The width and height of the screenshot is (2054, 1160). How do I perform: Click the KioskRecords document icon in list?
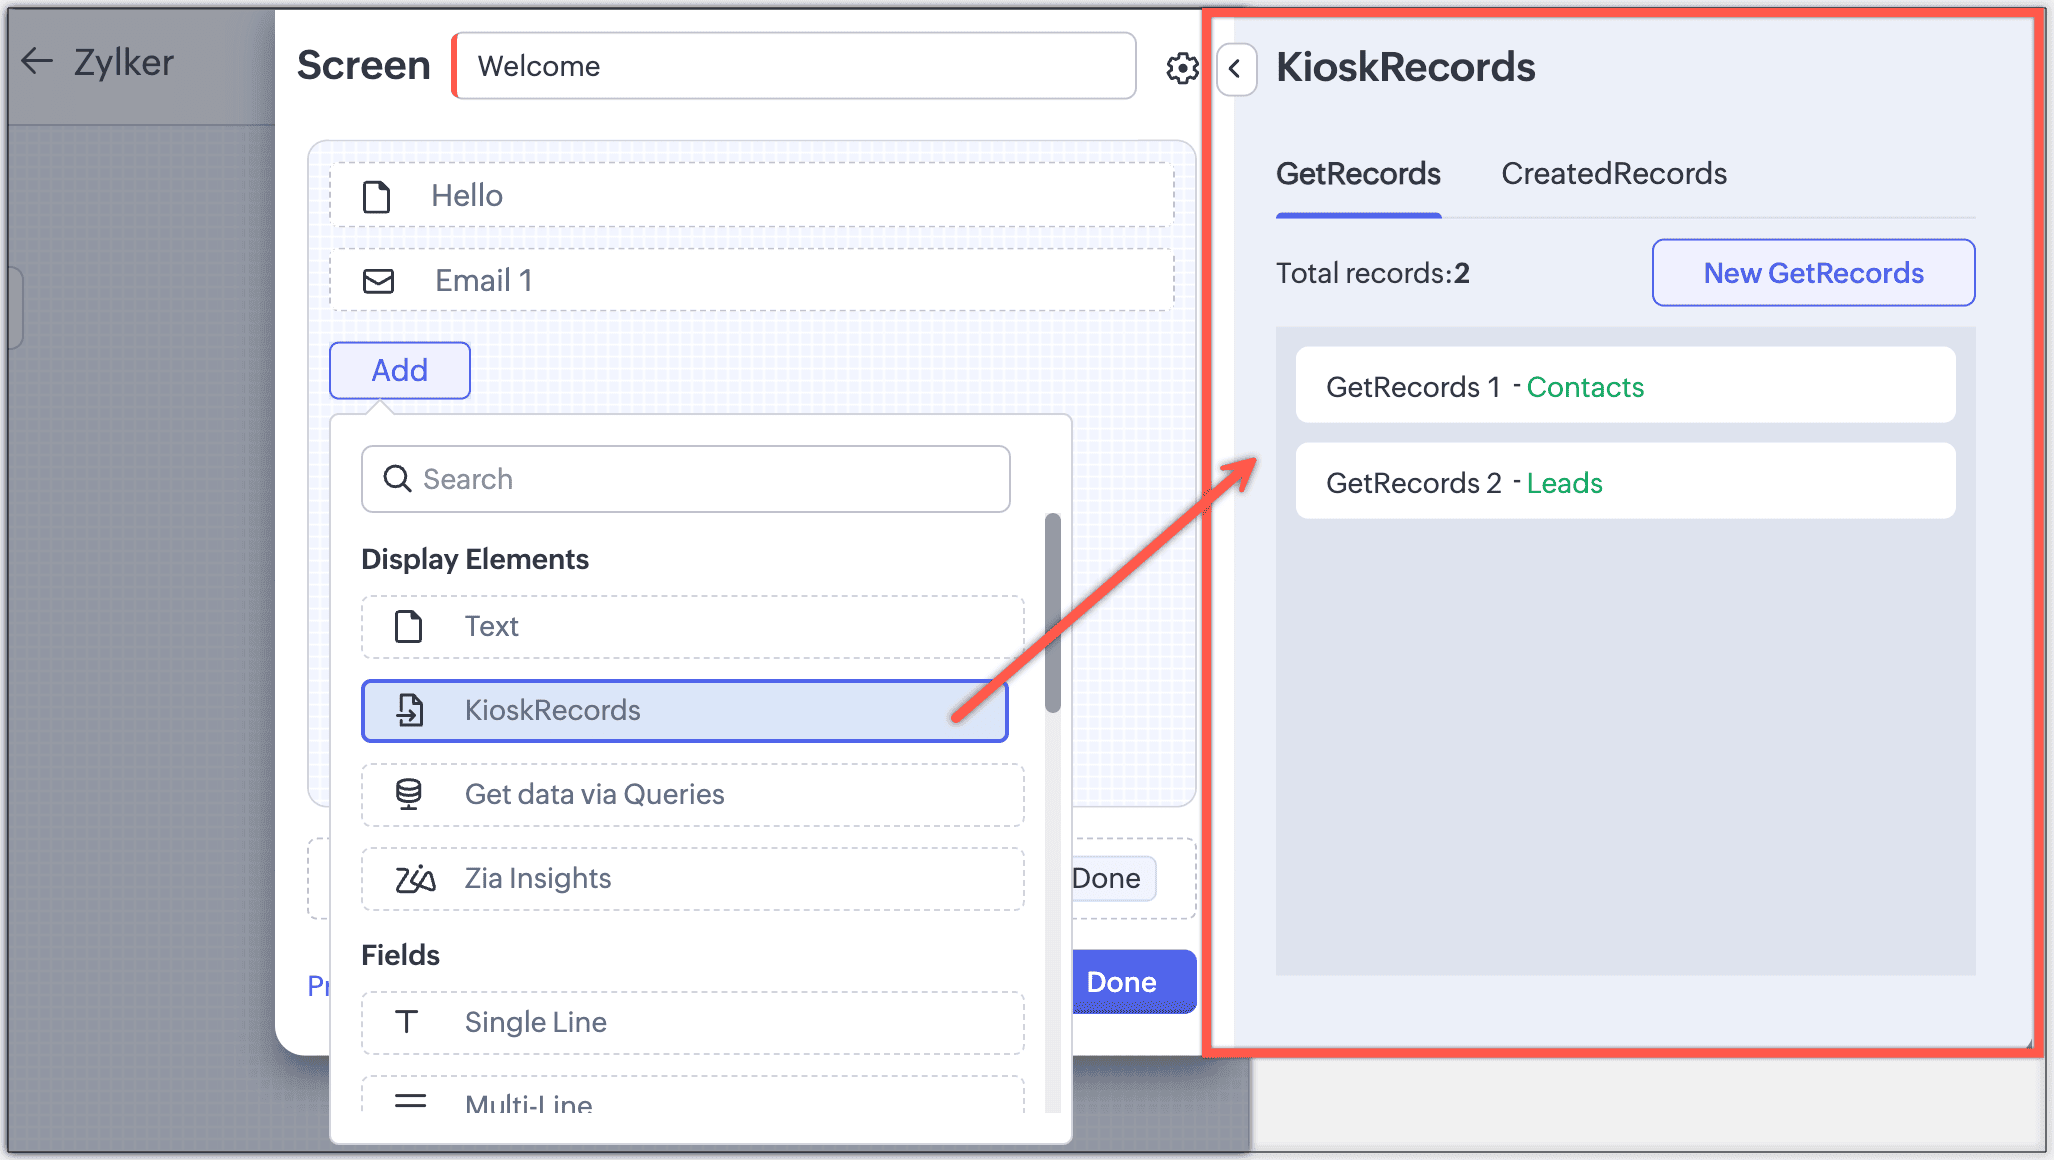(410, 710)
